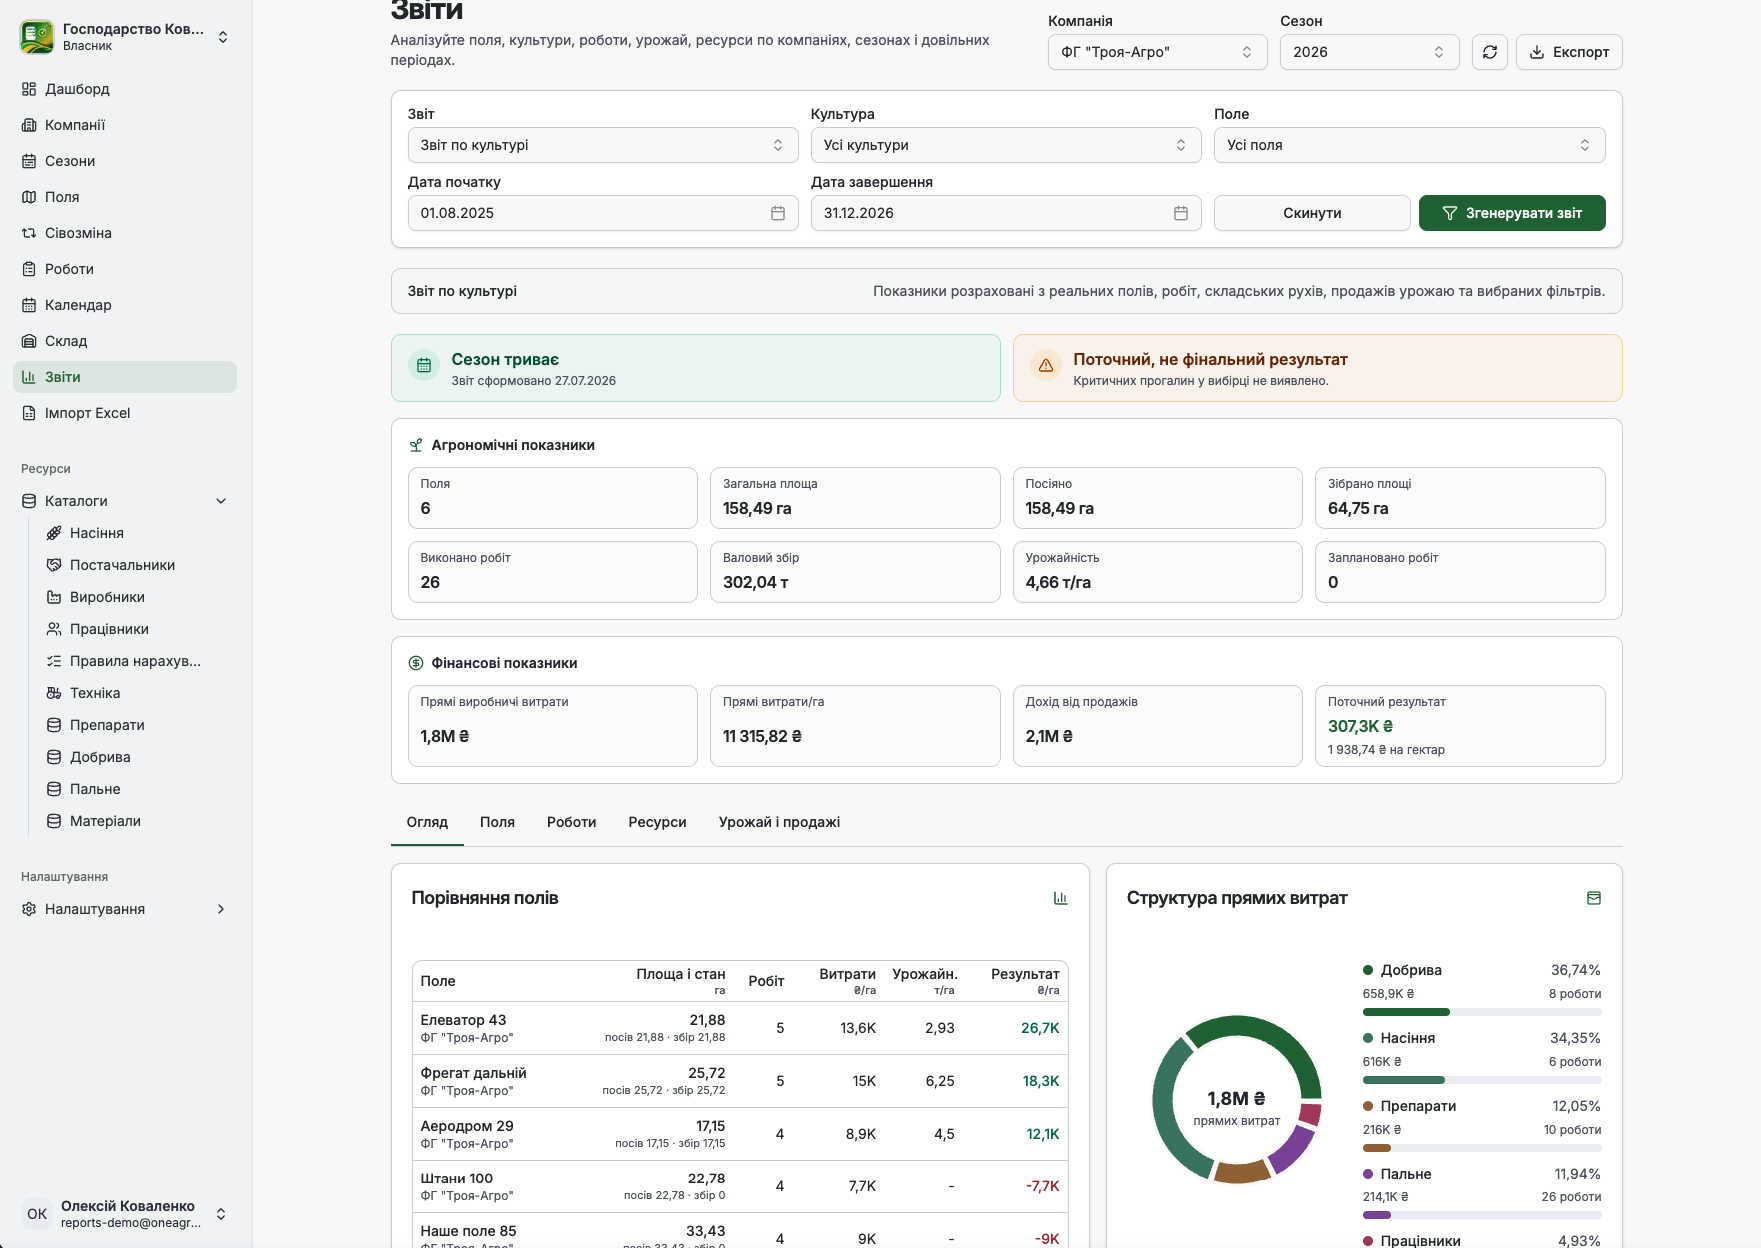Switch to the Роботи tab
Image resolution: width=1761 pixels, height=1248 pixels.
point(571,822)
